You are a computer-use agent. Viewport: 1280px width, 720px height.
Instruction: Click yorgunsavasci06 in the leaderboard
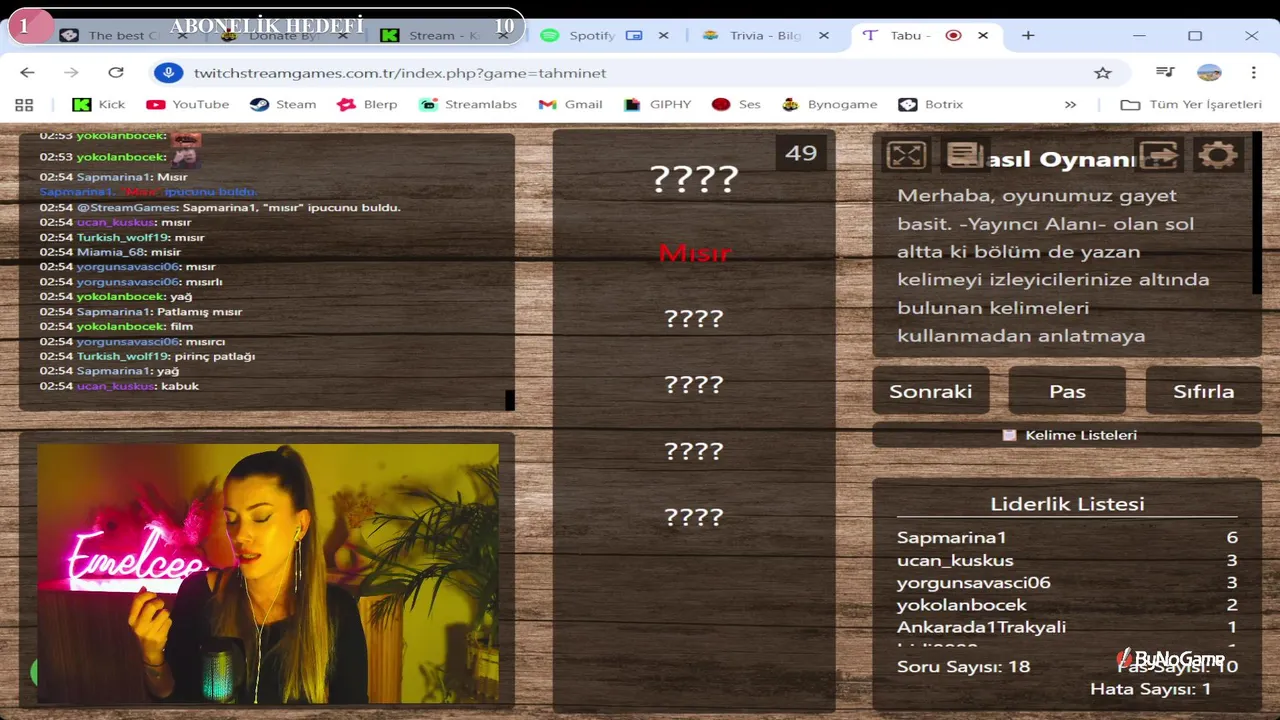click(974, 582)
